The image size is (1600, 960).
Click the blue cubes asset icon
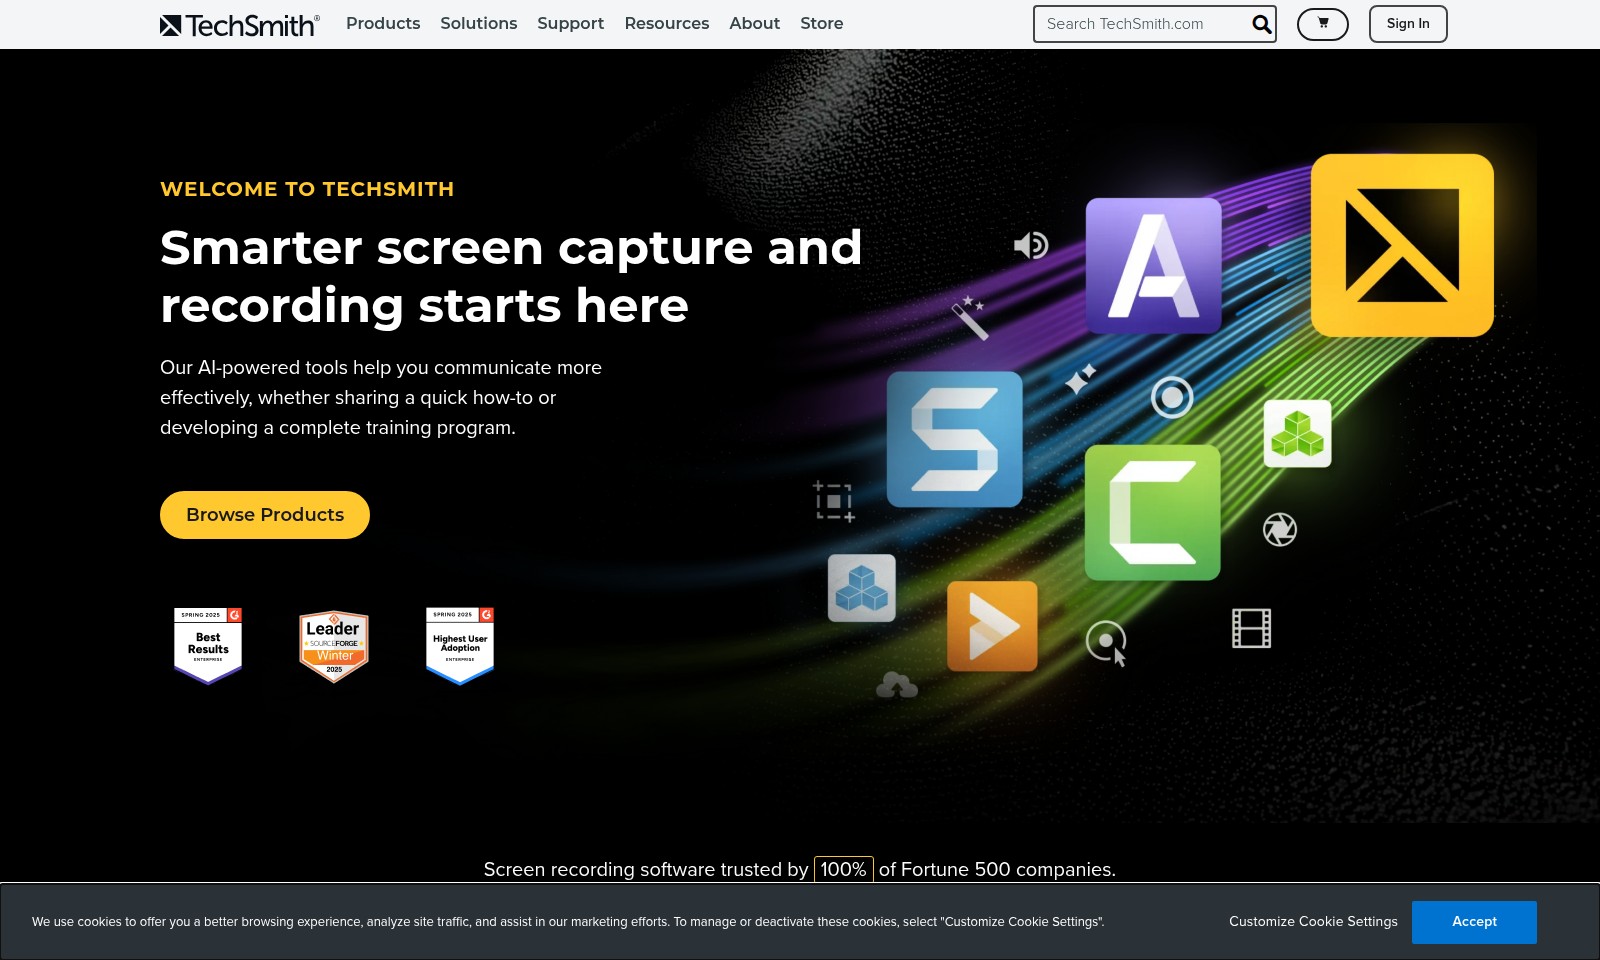tap(862, 588)
